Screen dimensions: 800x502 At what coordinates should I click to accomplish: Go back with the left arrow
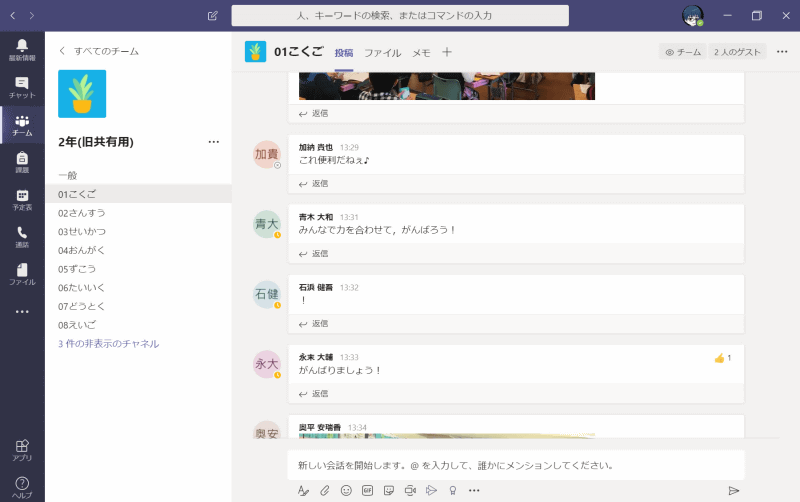click(13, 16)
